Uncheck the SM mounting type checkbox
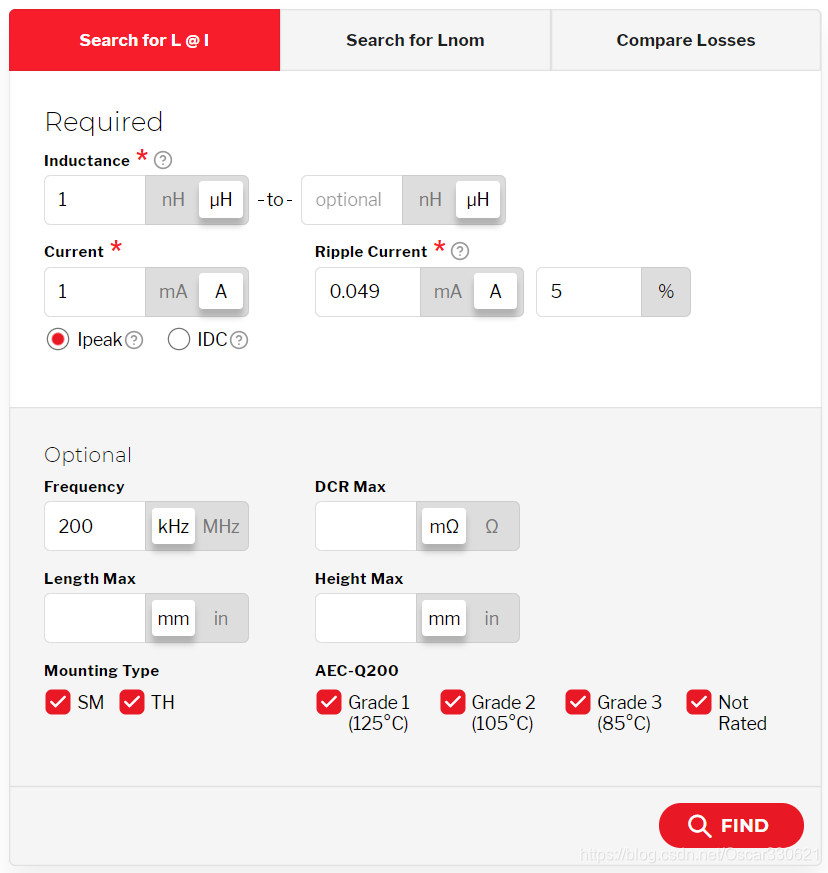Screen dimensions: 828x873 click(x=58, y=702)
